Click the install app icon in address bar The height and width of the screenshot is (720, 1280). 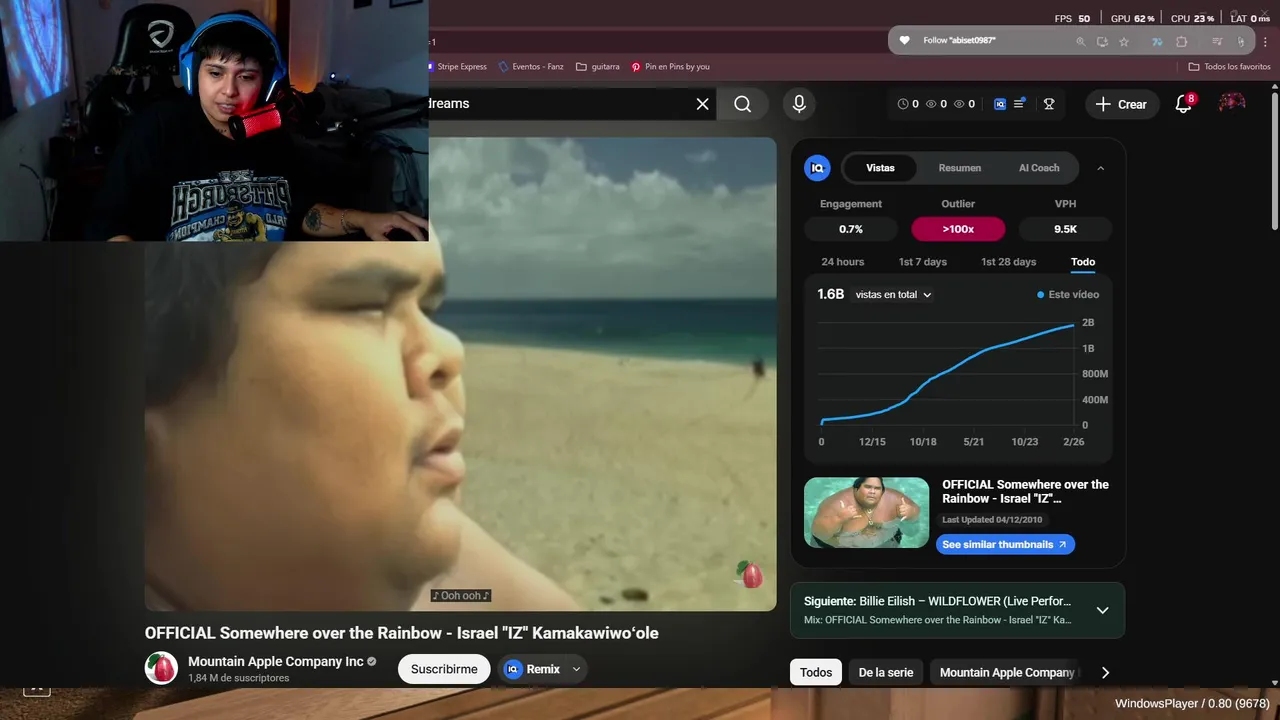coord(1102,42)
